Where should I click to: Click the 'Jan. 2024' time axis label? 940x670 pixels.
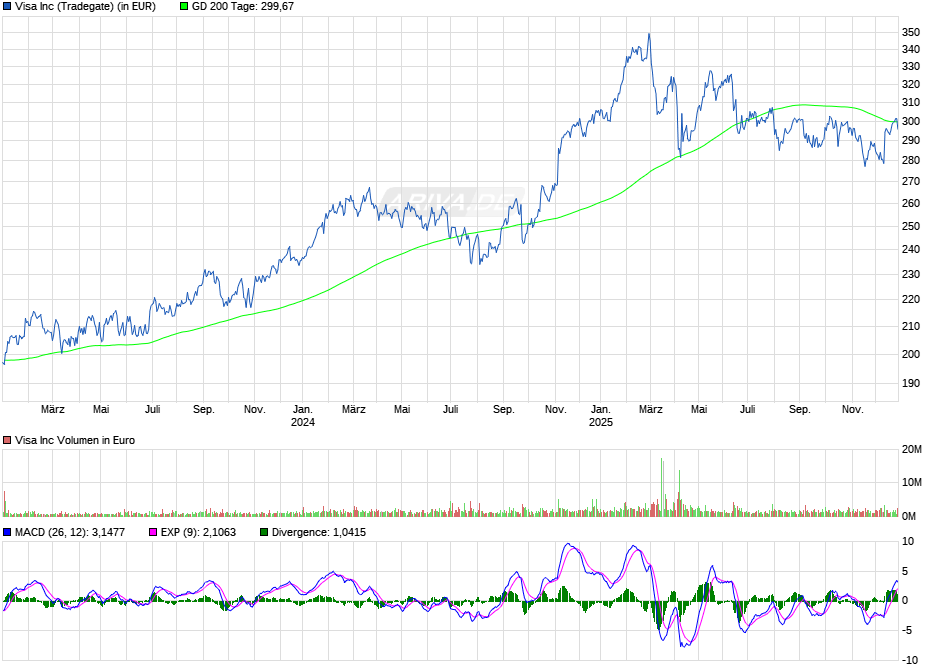click(303, 416)
